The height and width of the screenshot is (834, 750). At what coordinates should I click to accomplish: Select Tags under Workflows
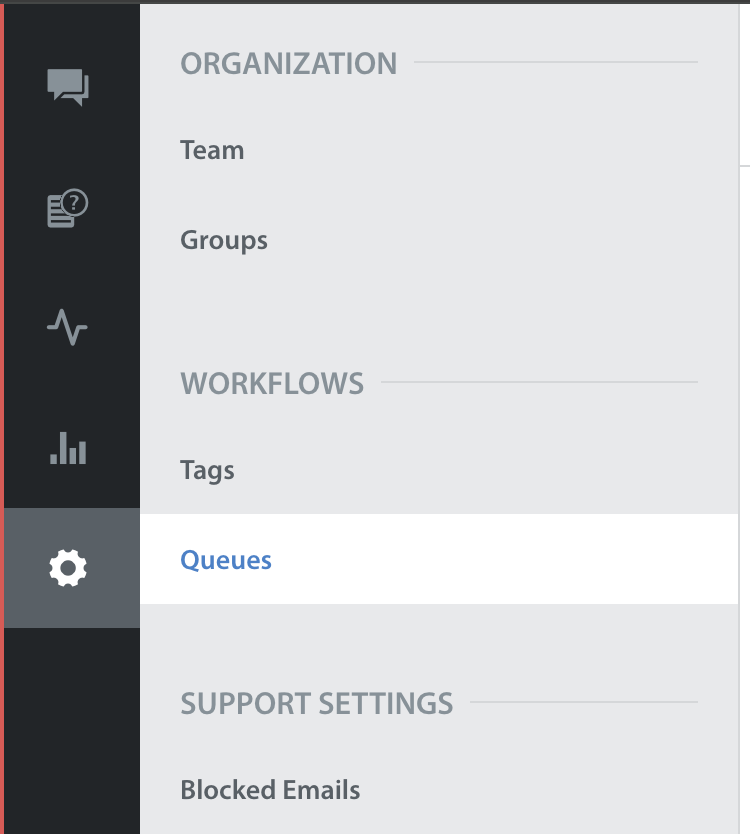tap(207, 471)
